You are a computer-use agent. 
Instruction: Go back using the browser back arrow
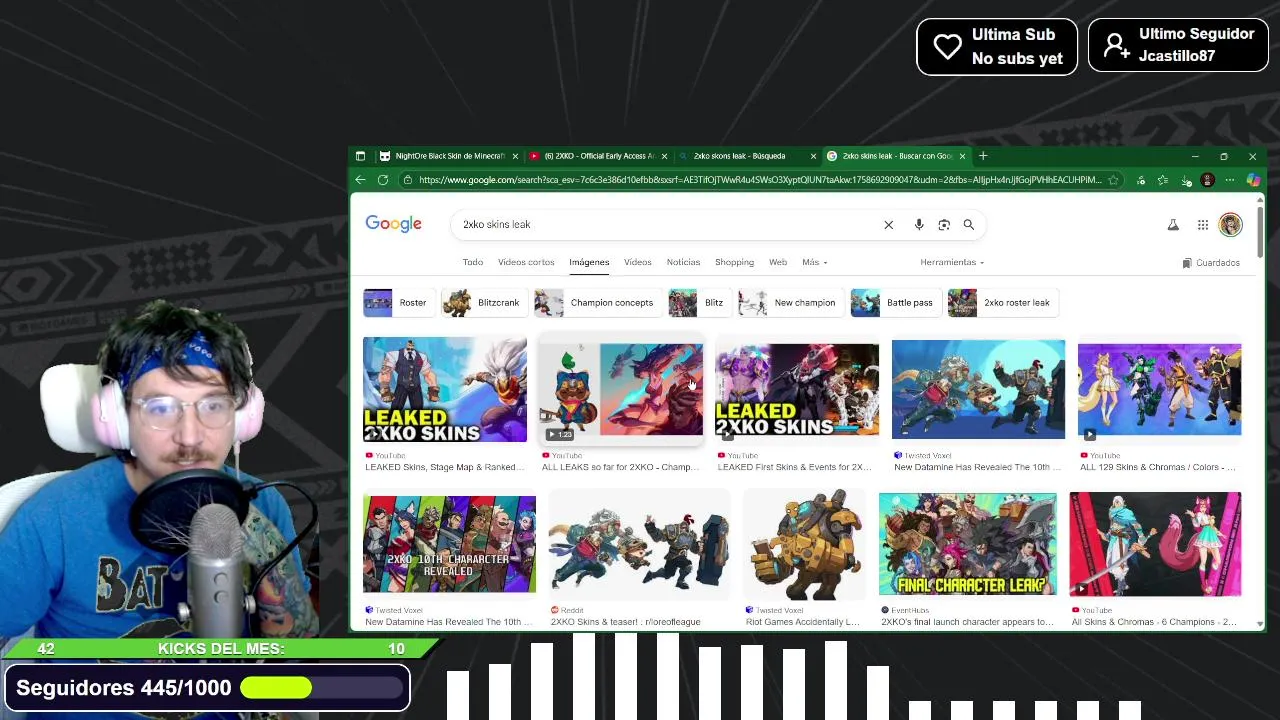click(x=360, y=180)
